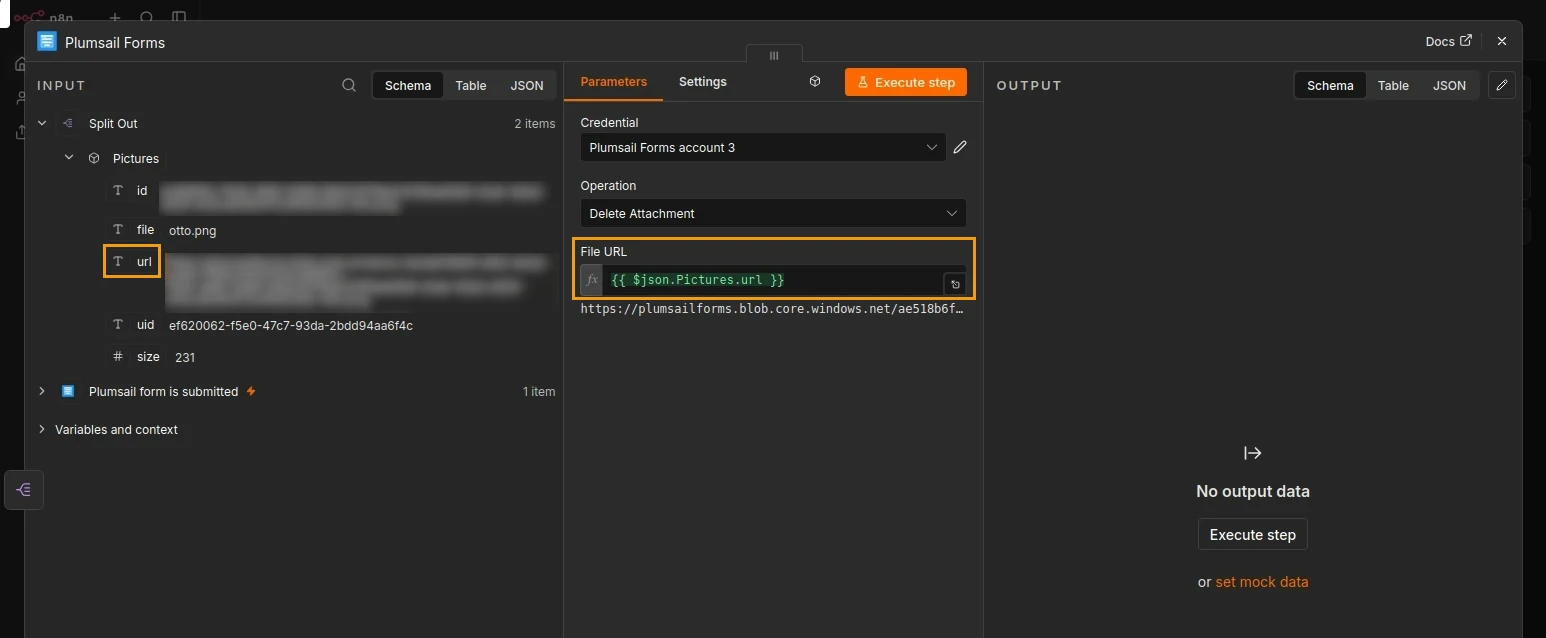Viewport: 1546px width, 638px height.
Task: Click the File URL expression field
Action: (x=773, y=280)
